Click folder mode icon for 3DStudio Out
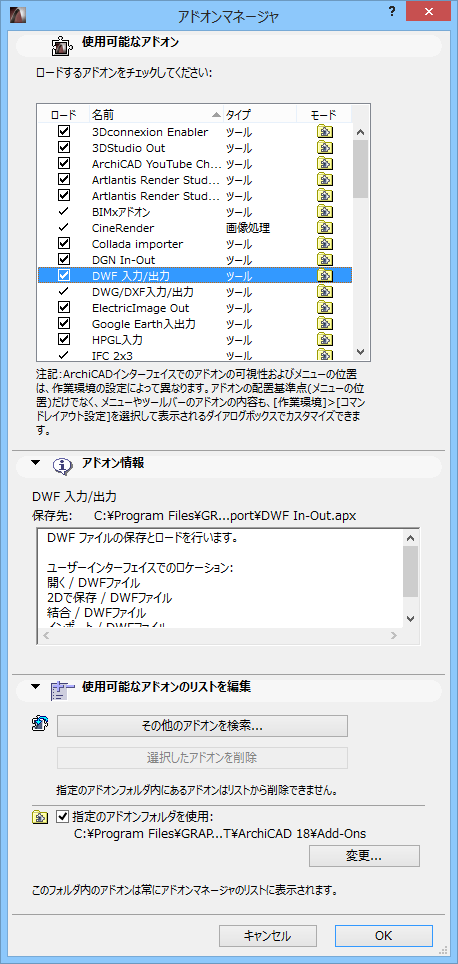458x964 pixels. point(325,148)
